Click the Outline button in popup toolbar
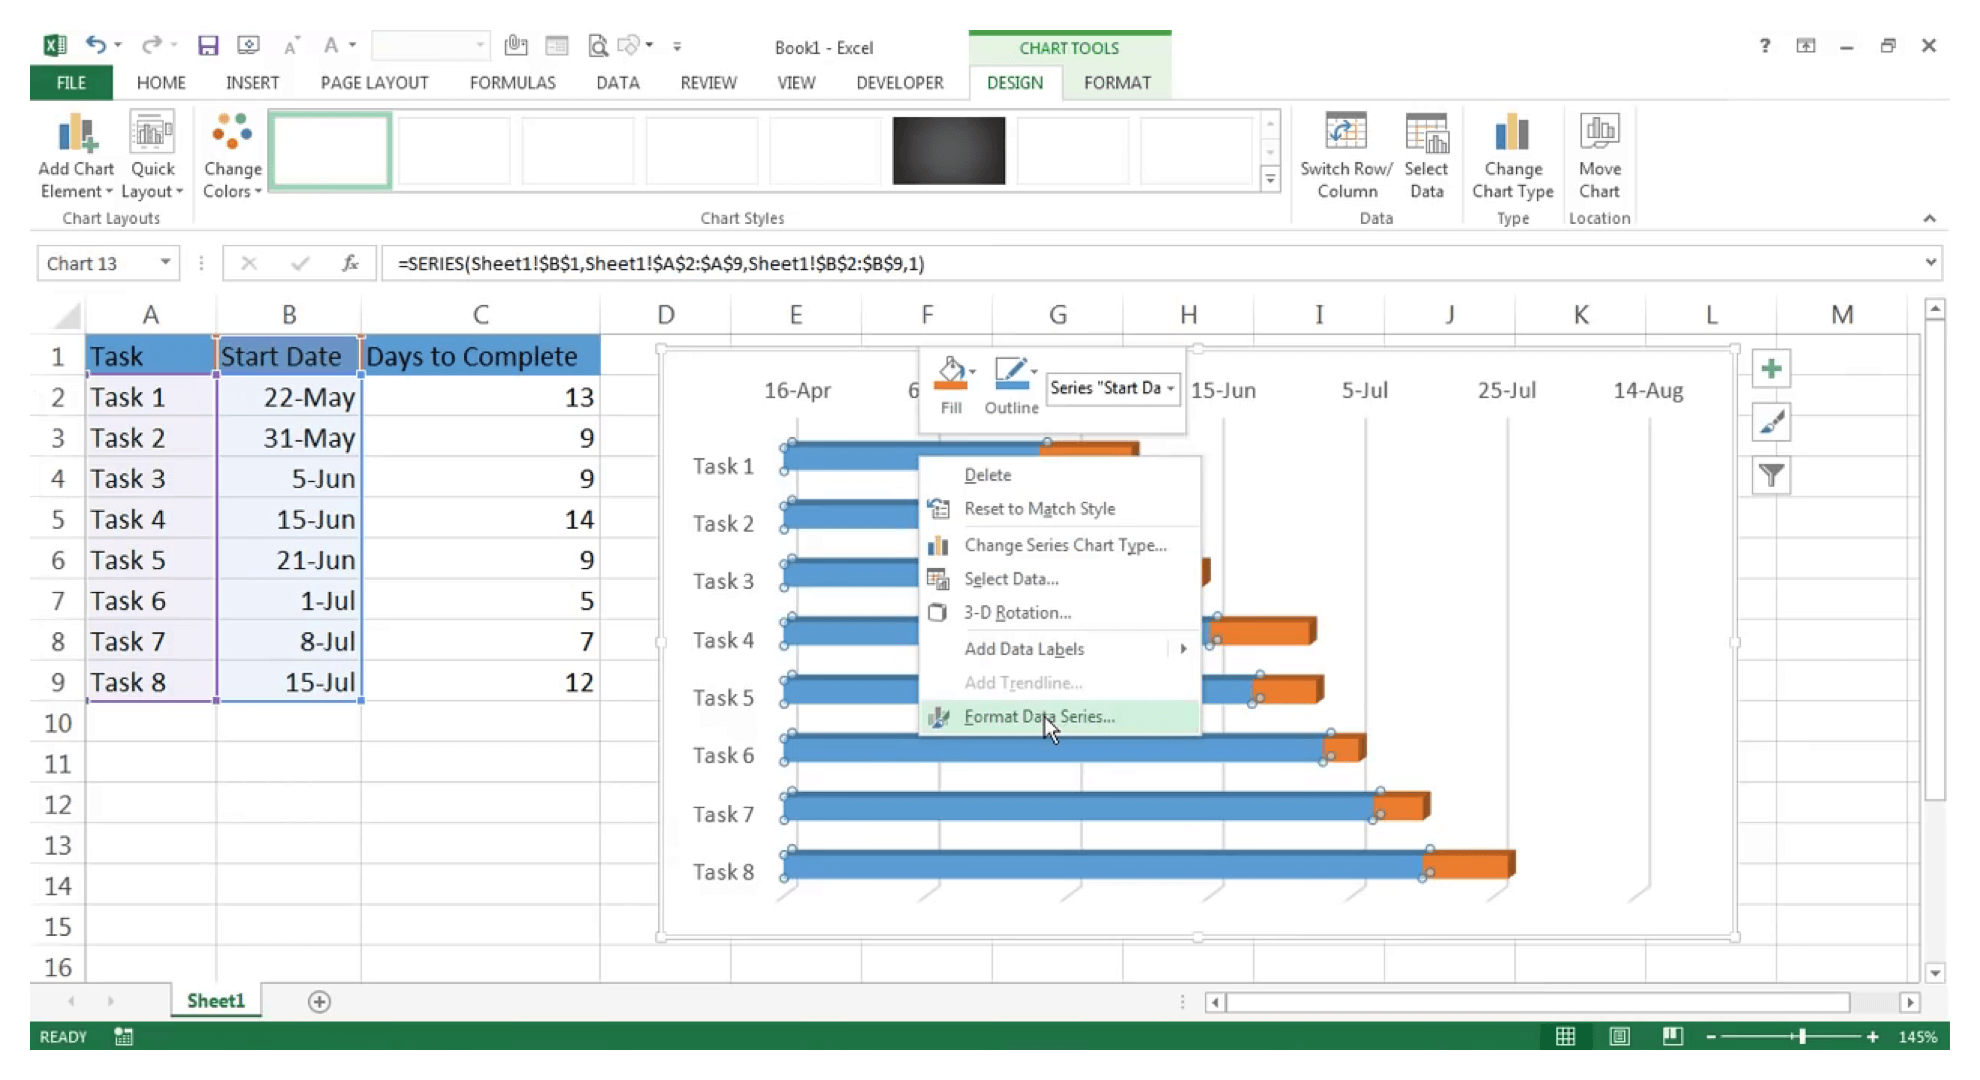The width and height of the screenshot is (1980, 1080). 1011,386
